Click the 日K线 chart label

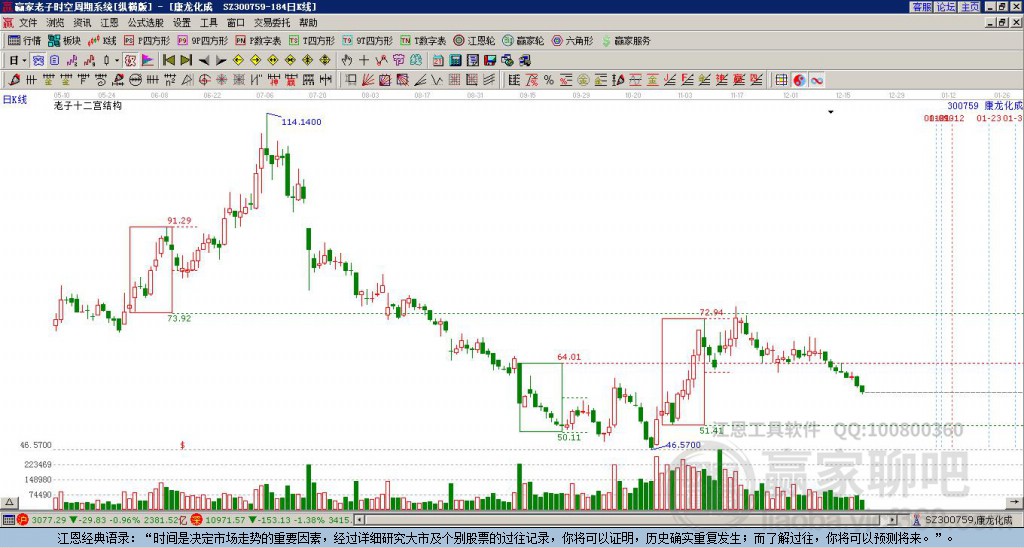(14, 99)
